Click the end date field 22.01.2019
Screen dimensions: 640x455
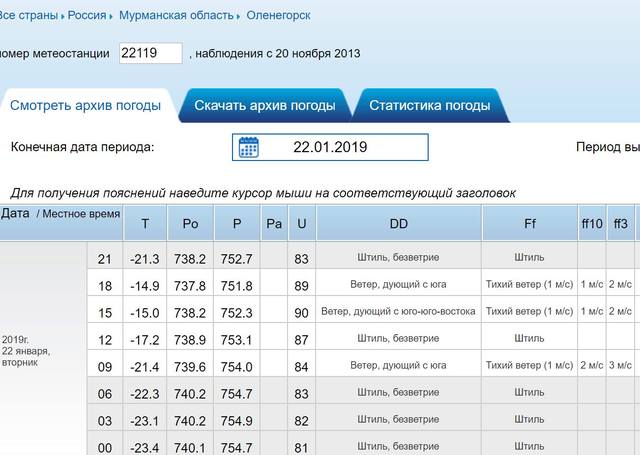click(x=330, y=147)
